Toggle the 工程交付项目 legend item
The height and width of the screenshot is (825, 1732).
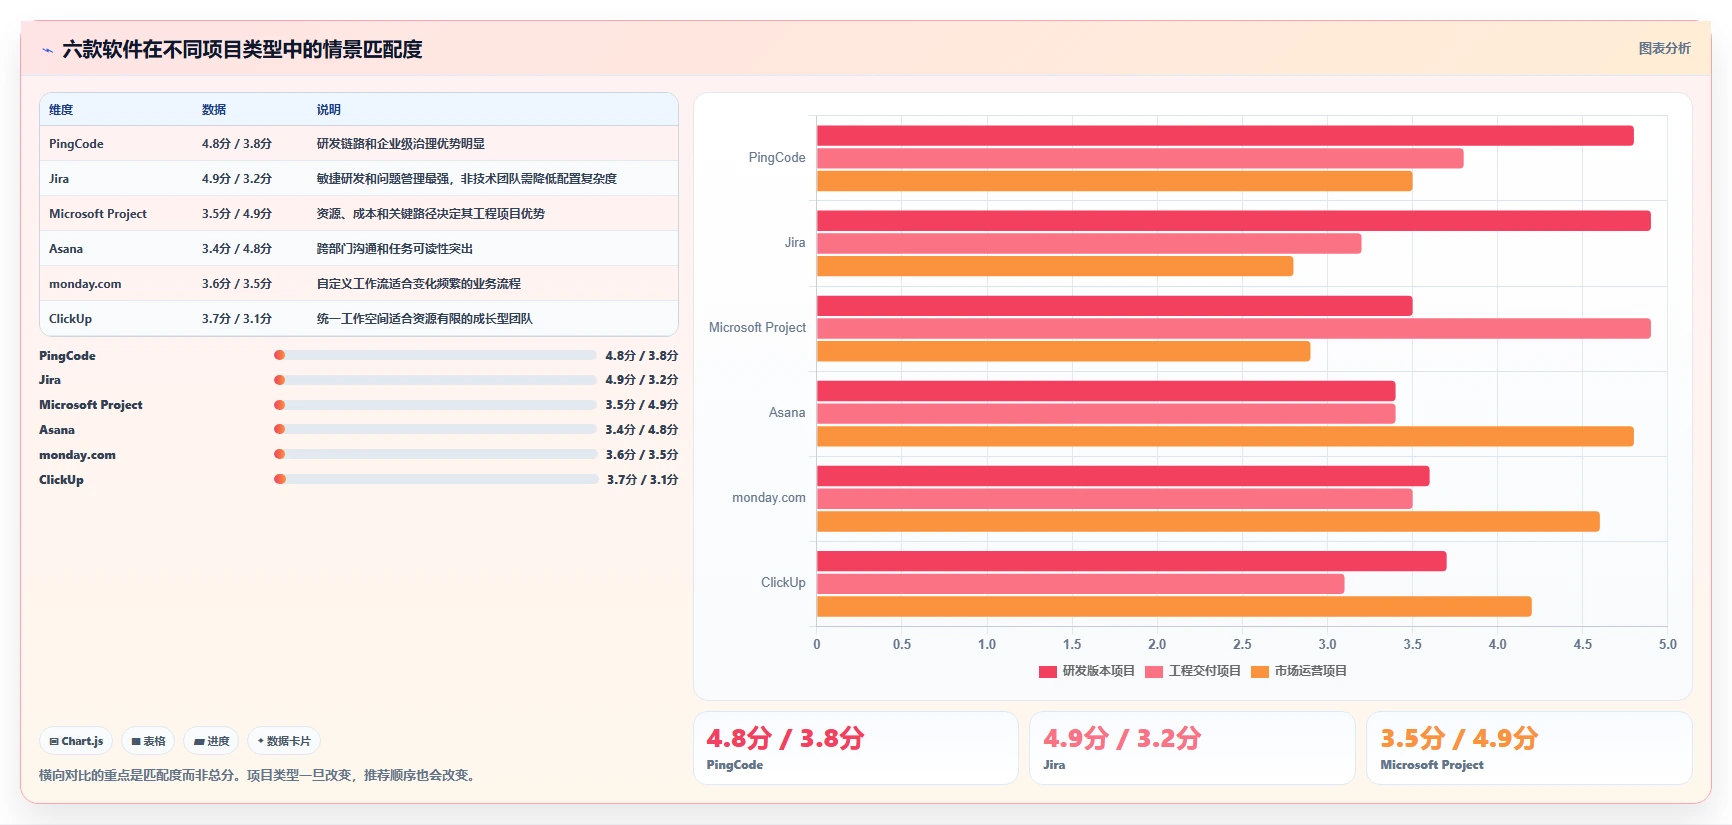click(1193, 671)
